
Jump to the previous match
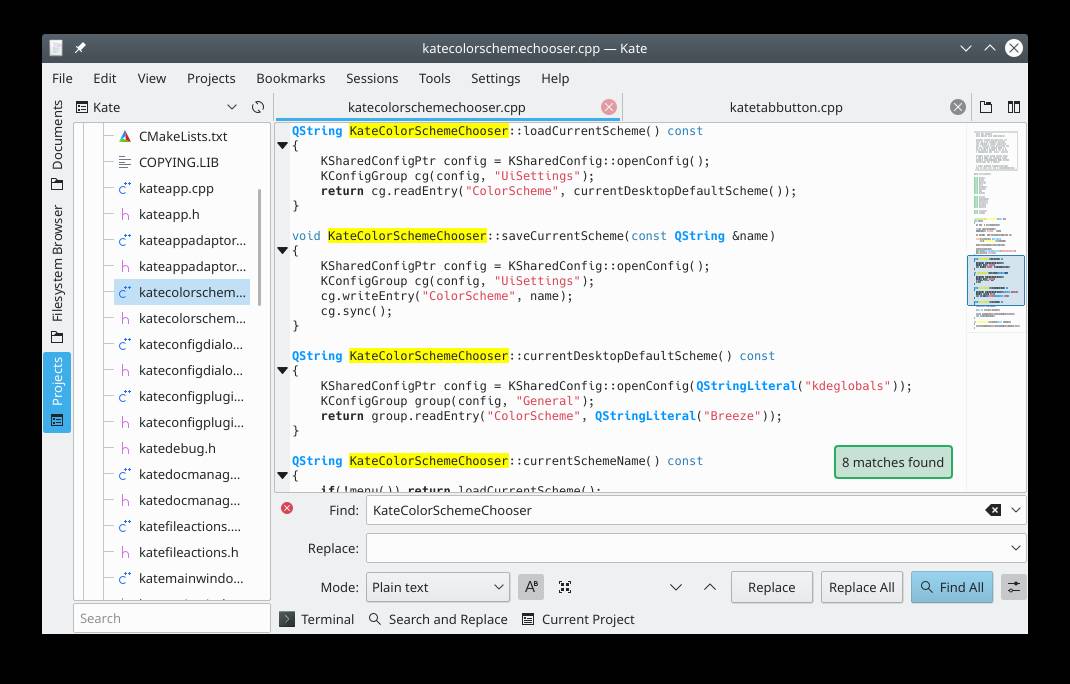[710, 588]
